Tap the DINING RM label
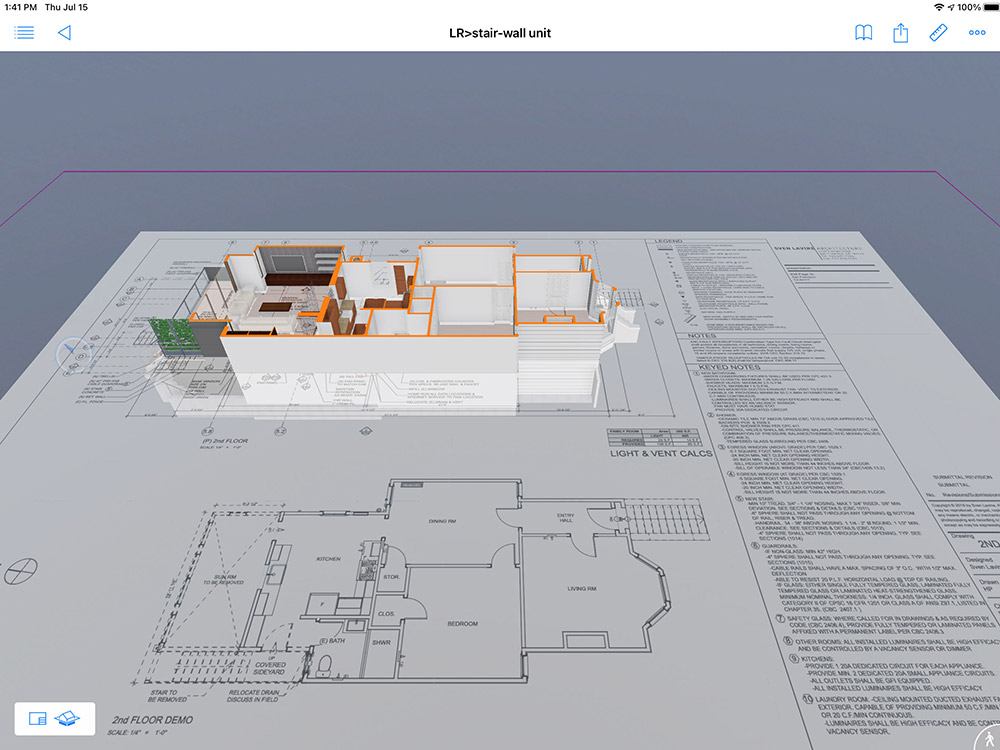This screenshot has height=750, width=1000. pos(442,521)
